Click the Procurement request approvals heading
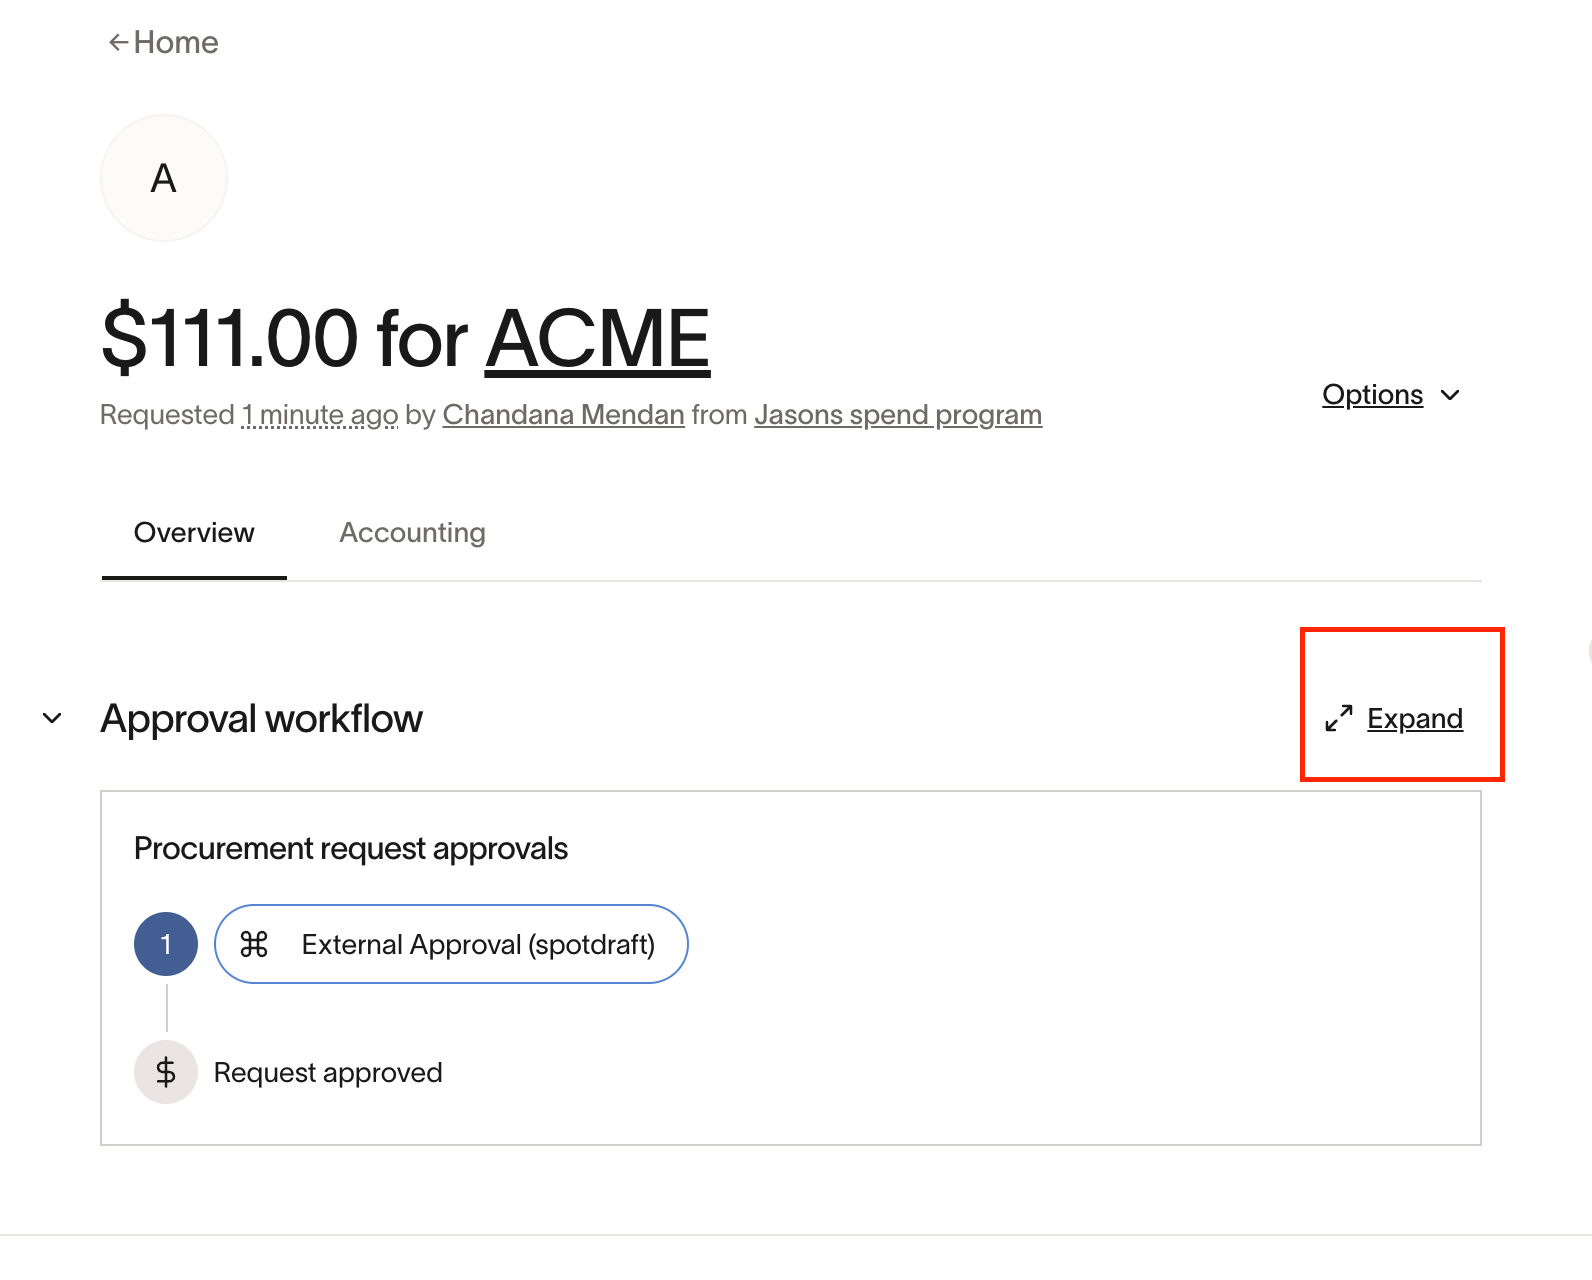The width and height of the screenshot is (1592, 1280). 351,848
